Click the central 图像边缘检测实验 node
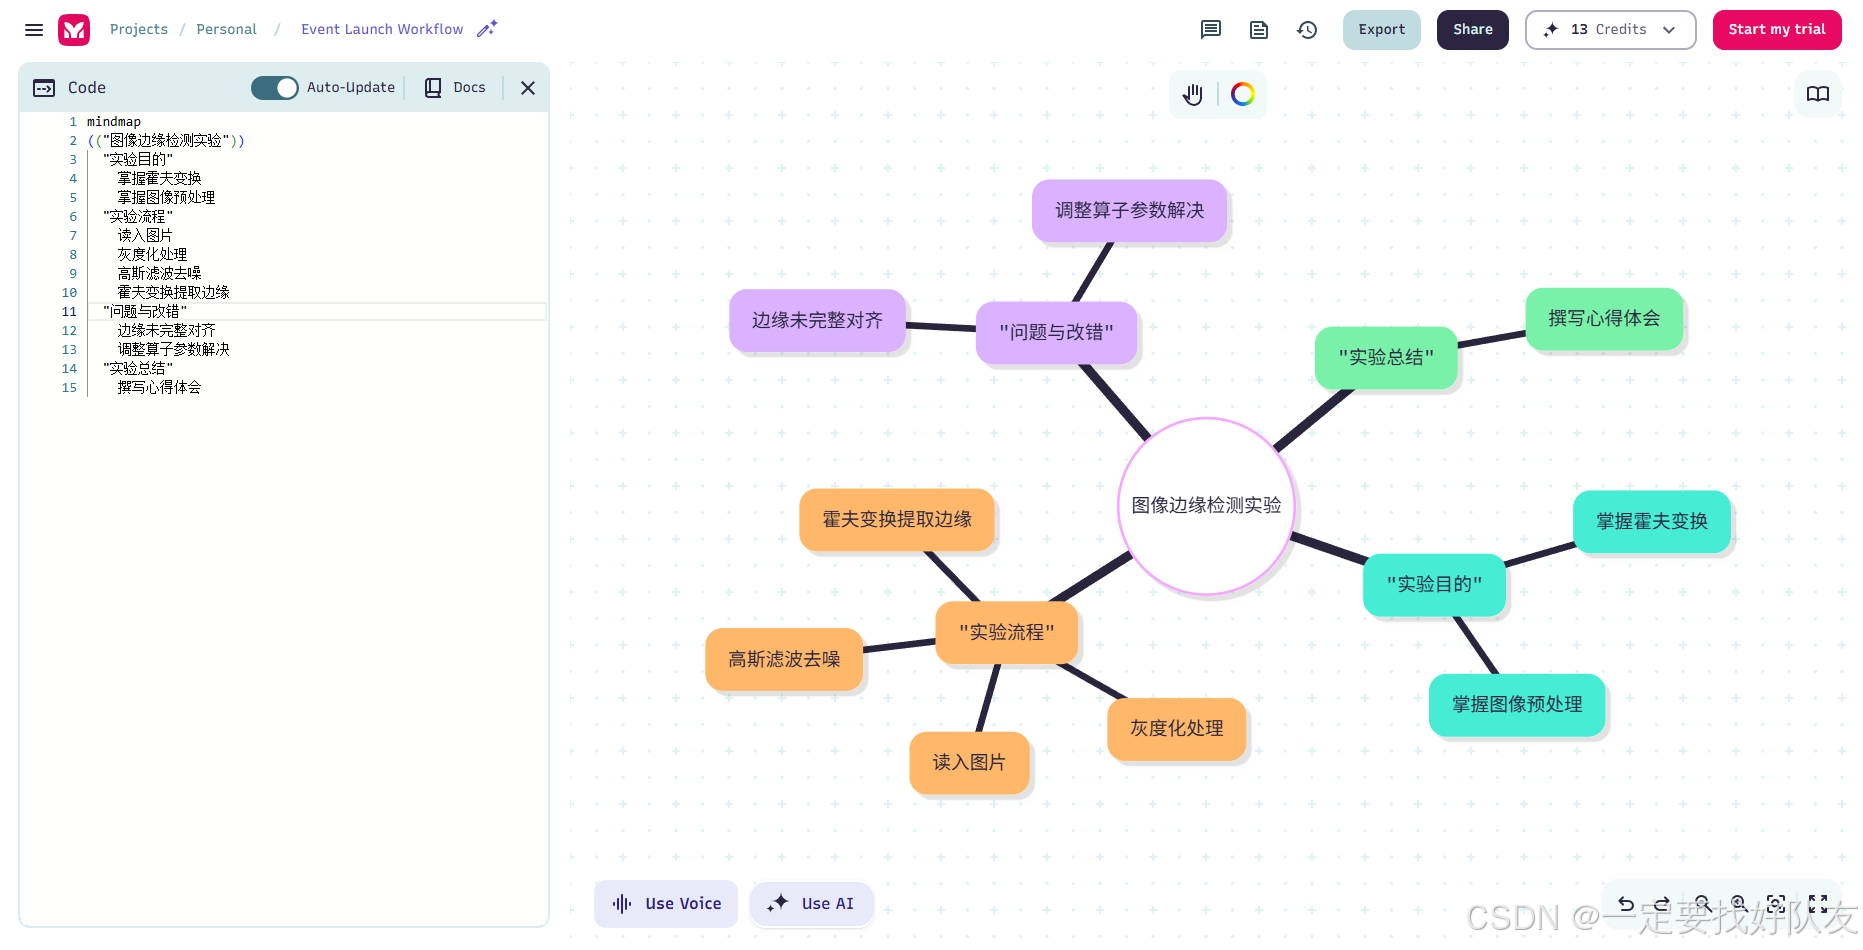 coord(1207,506)
